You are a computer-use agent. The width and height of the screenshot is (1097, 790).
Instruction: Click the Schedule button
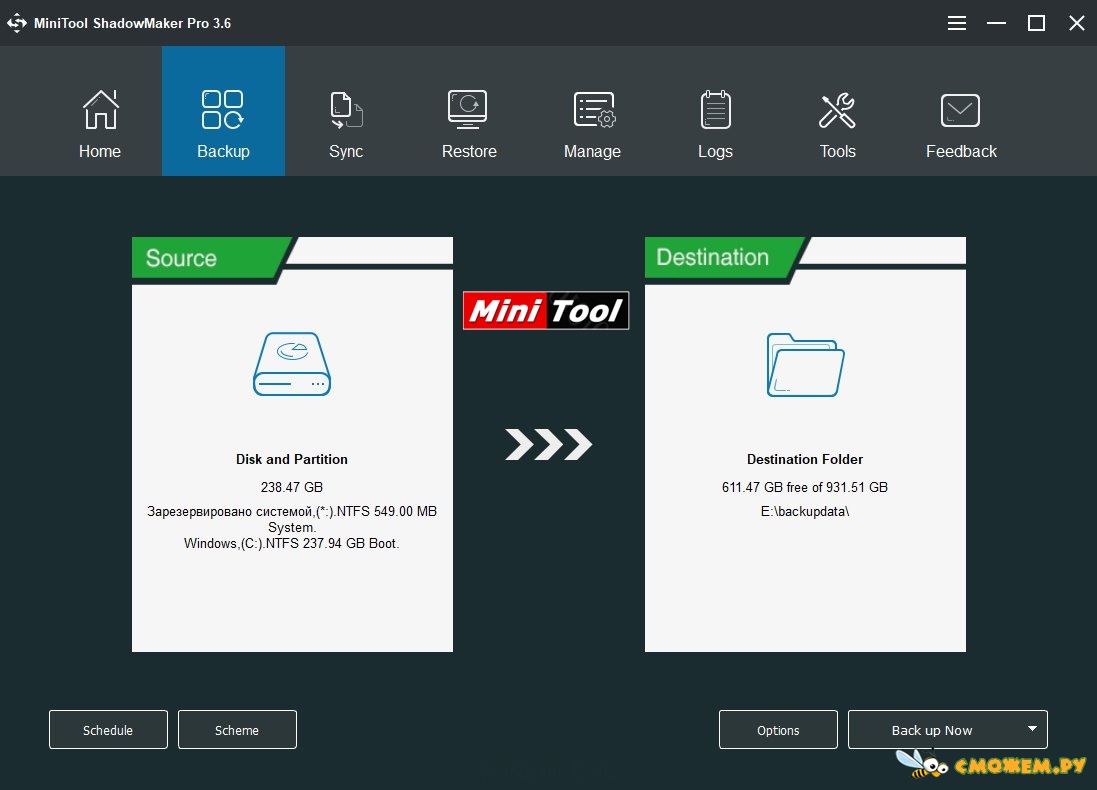(x=108, y=730)
